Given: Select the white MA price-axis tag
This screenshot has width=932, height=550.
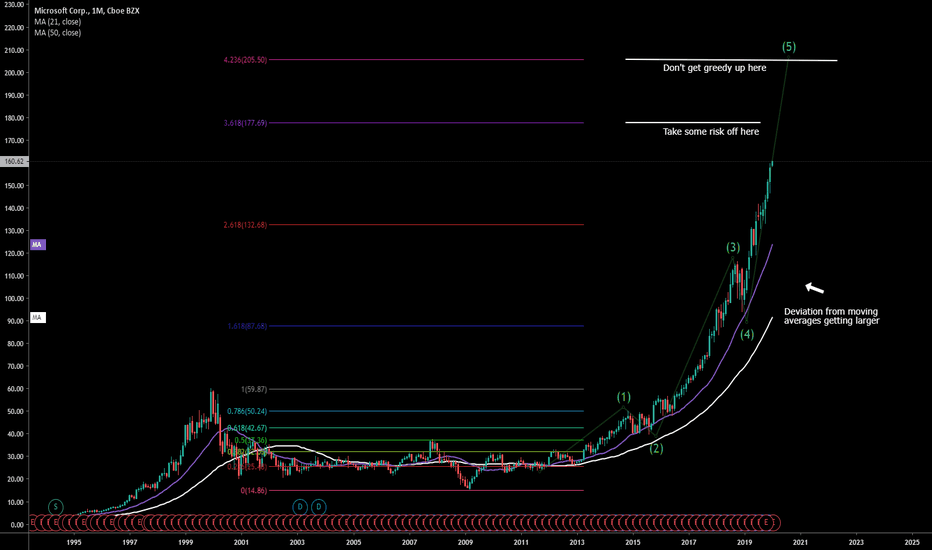Looking at the screenshot, I should (37, 318).
